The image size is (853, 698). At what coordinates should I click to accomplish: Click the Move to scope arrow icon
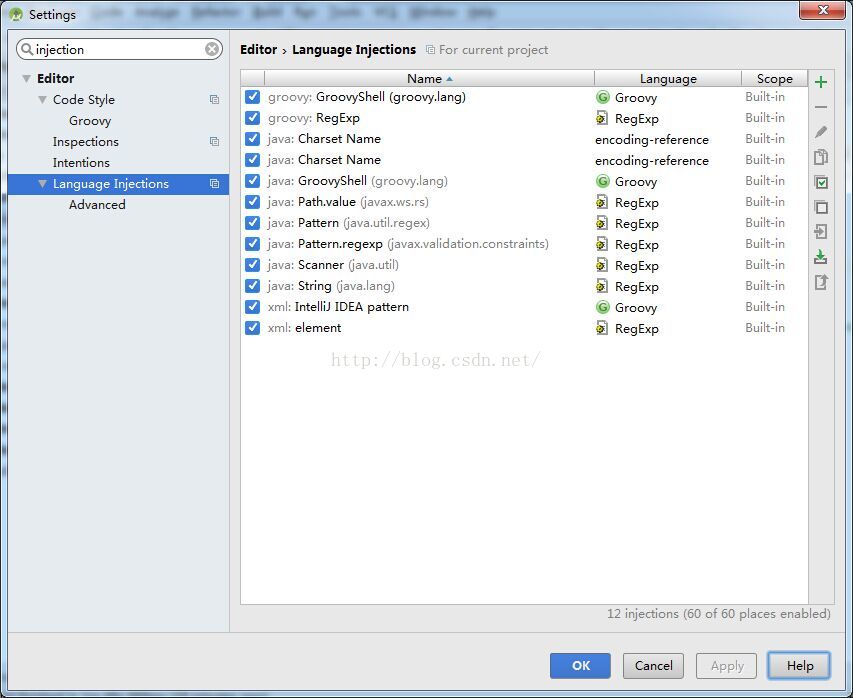click(821, 232)
